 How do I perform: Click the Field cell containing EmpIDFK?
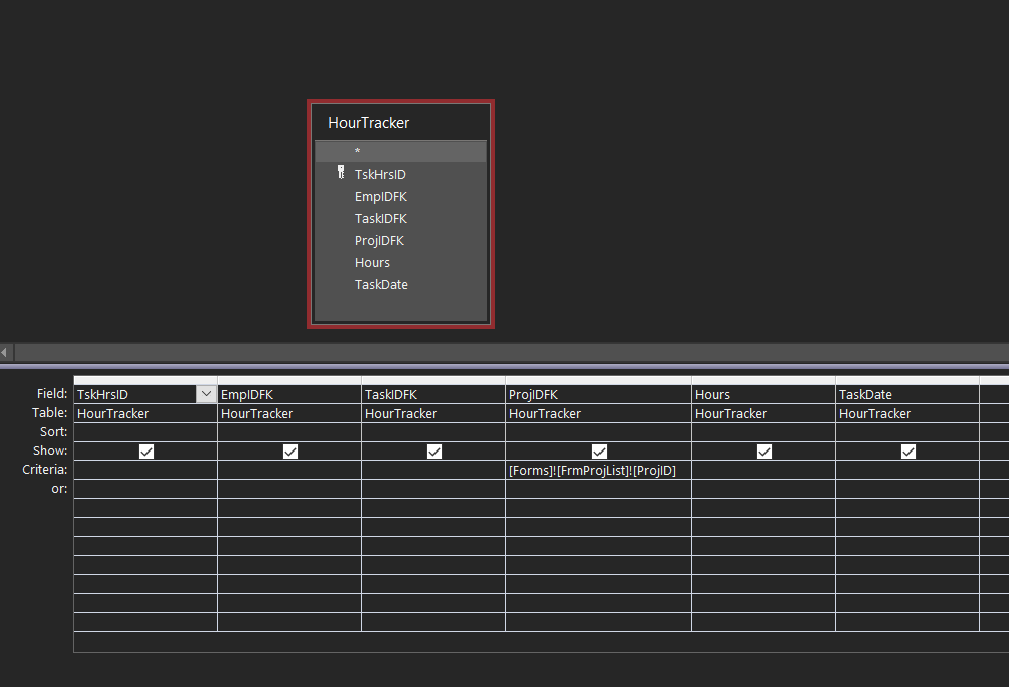click(x=290, y=394)
